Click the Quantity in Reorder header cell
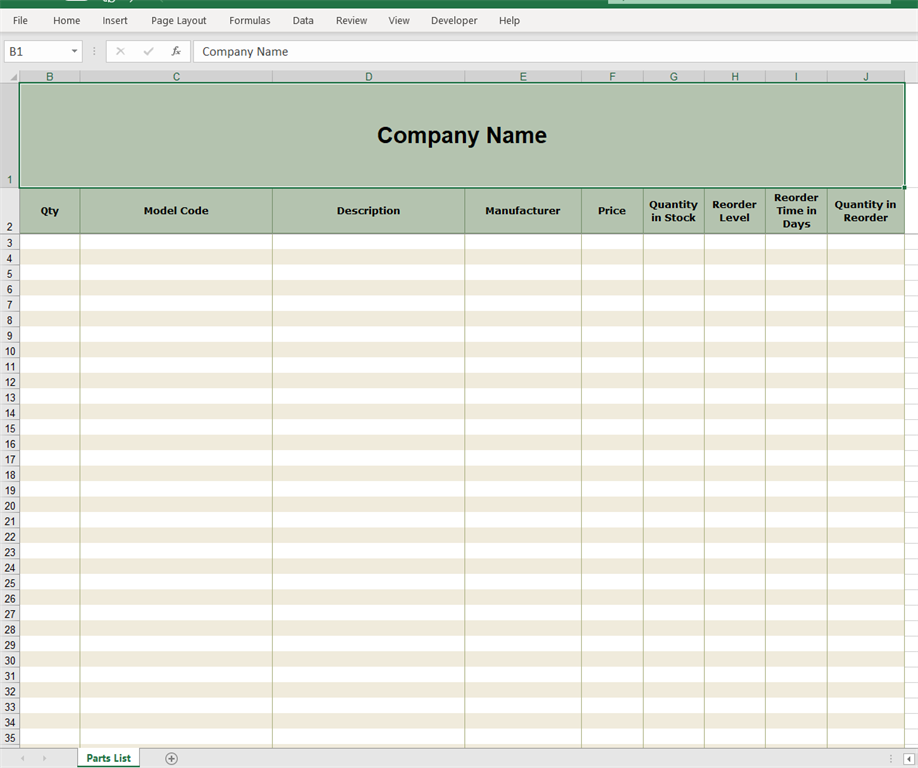This screenshot has height=768, width=918. coord(866,211)
